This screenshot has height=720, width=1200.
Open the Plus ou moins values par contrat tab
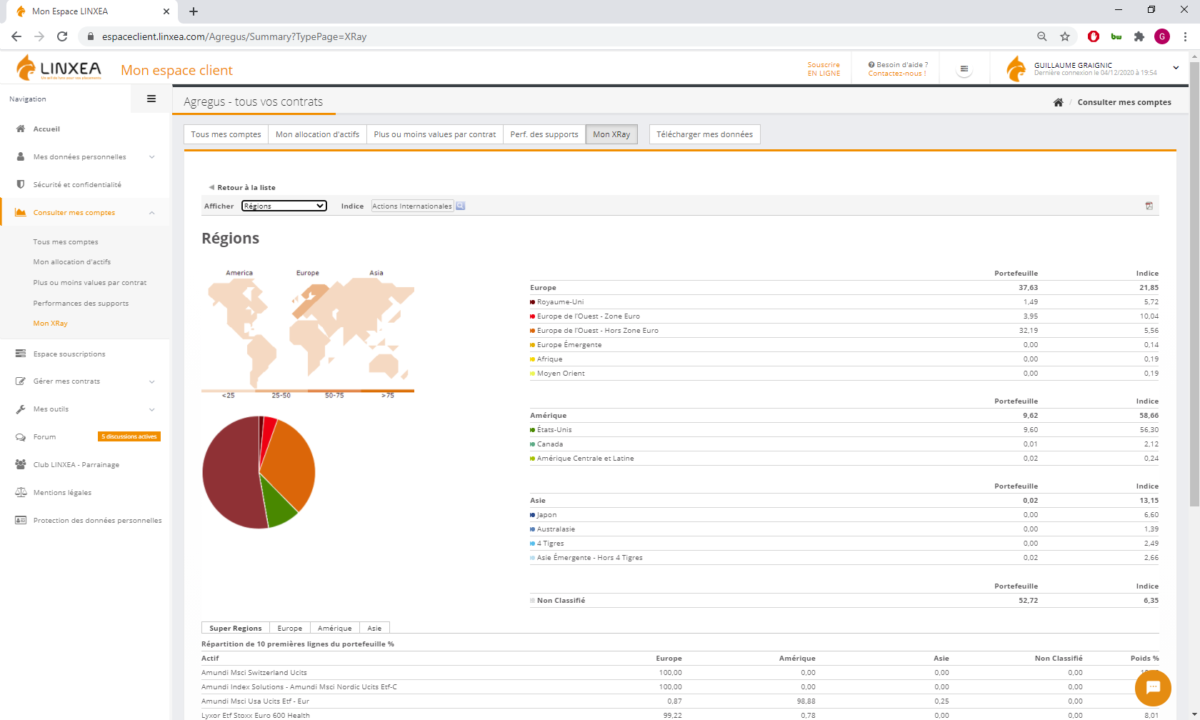[x=435, y=134]
